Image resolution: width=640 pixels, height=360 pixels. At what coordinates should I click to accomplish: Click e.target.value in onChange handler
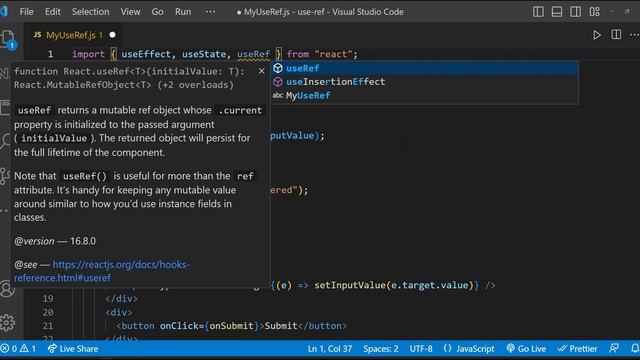pyautogui.click(x=429, y=285)
